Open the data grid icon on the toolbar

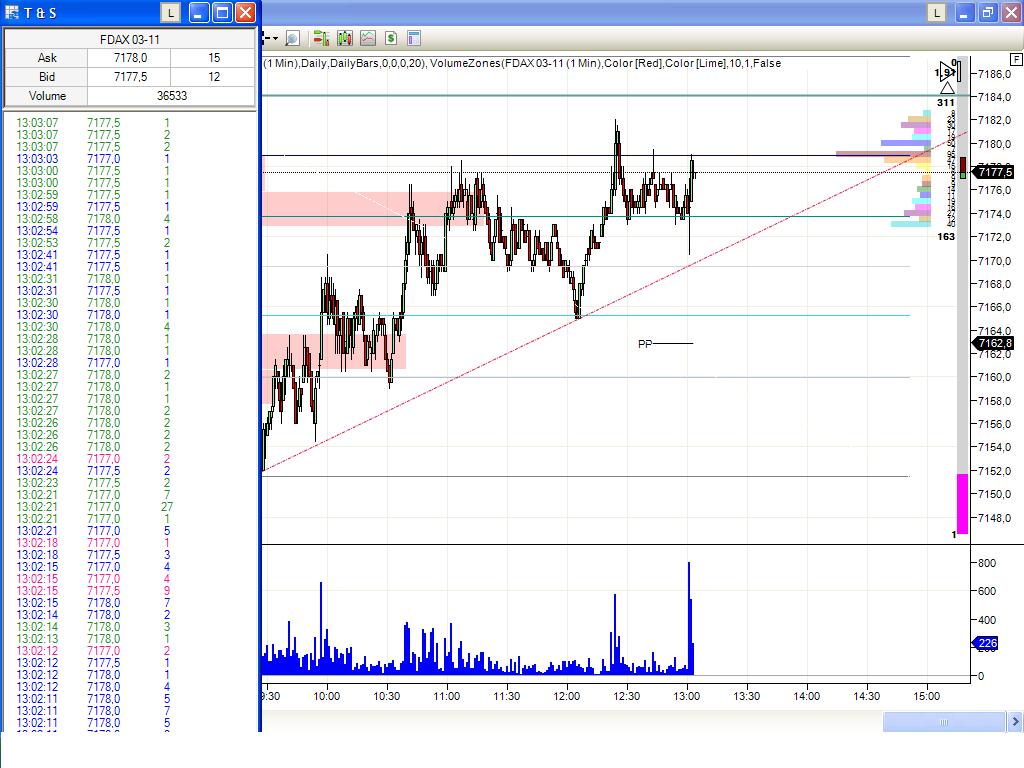[414, 38]
